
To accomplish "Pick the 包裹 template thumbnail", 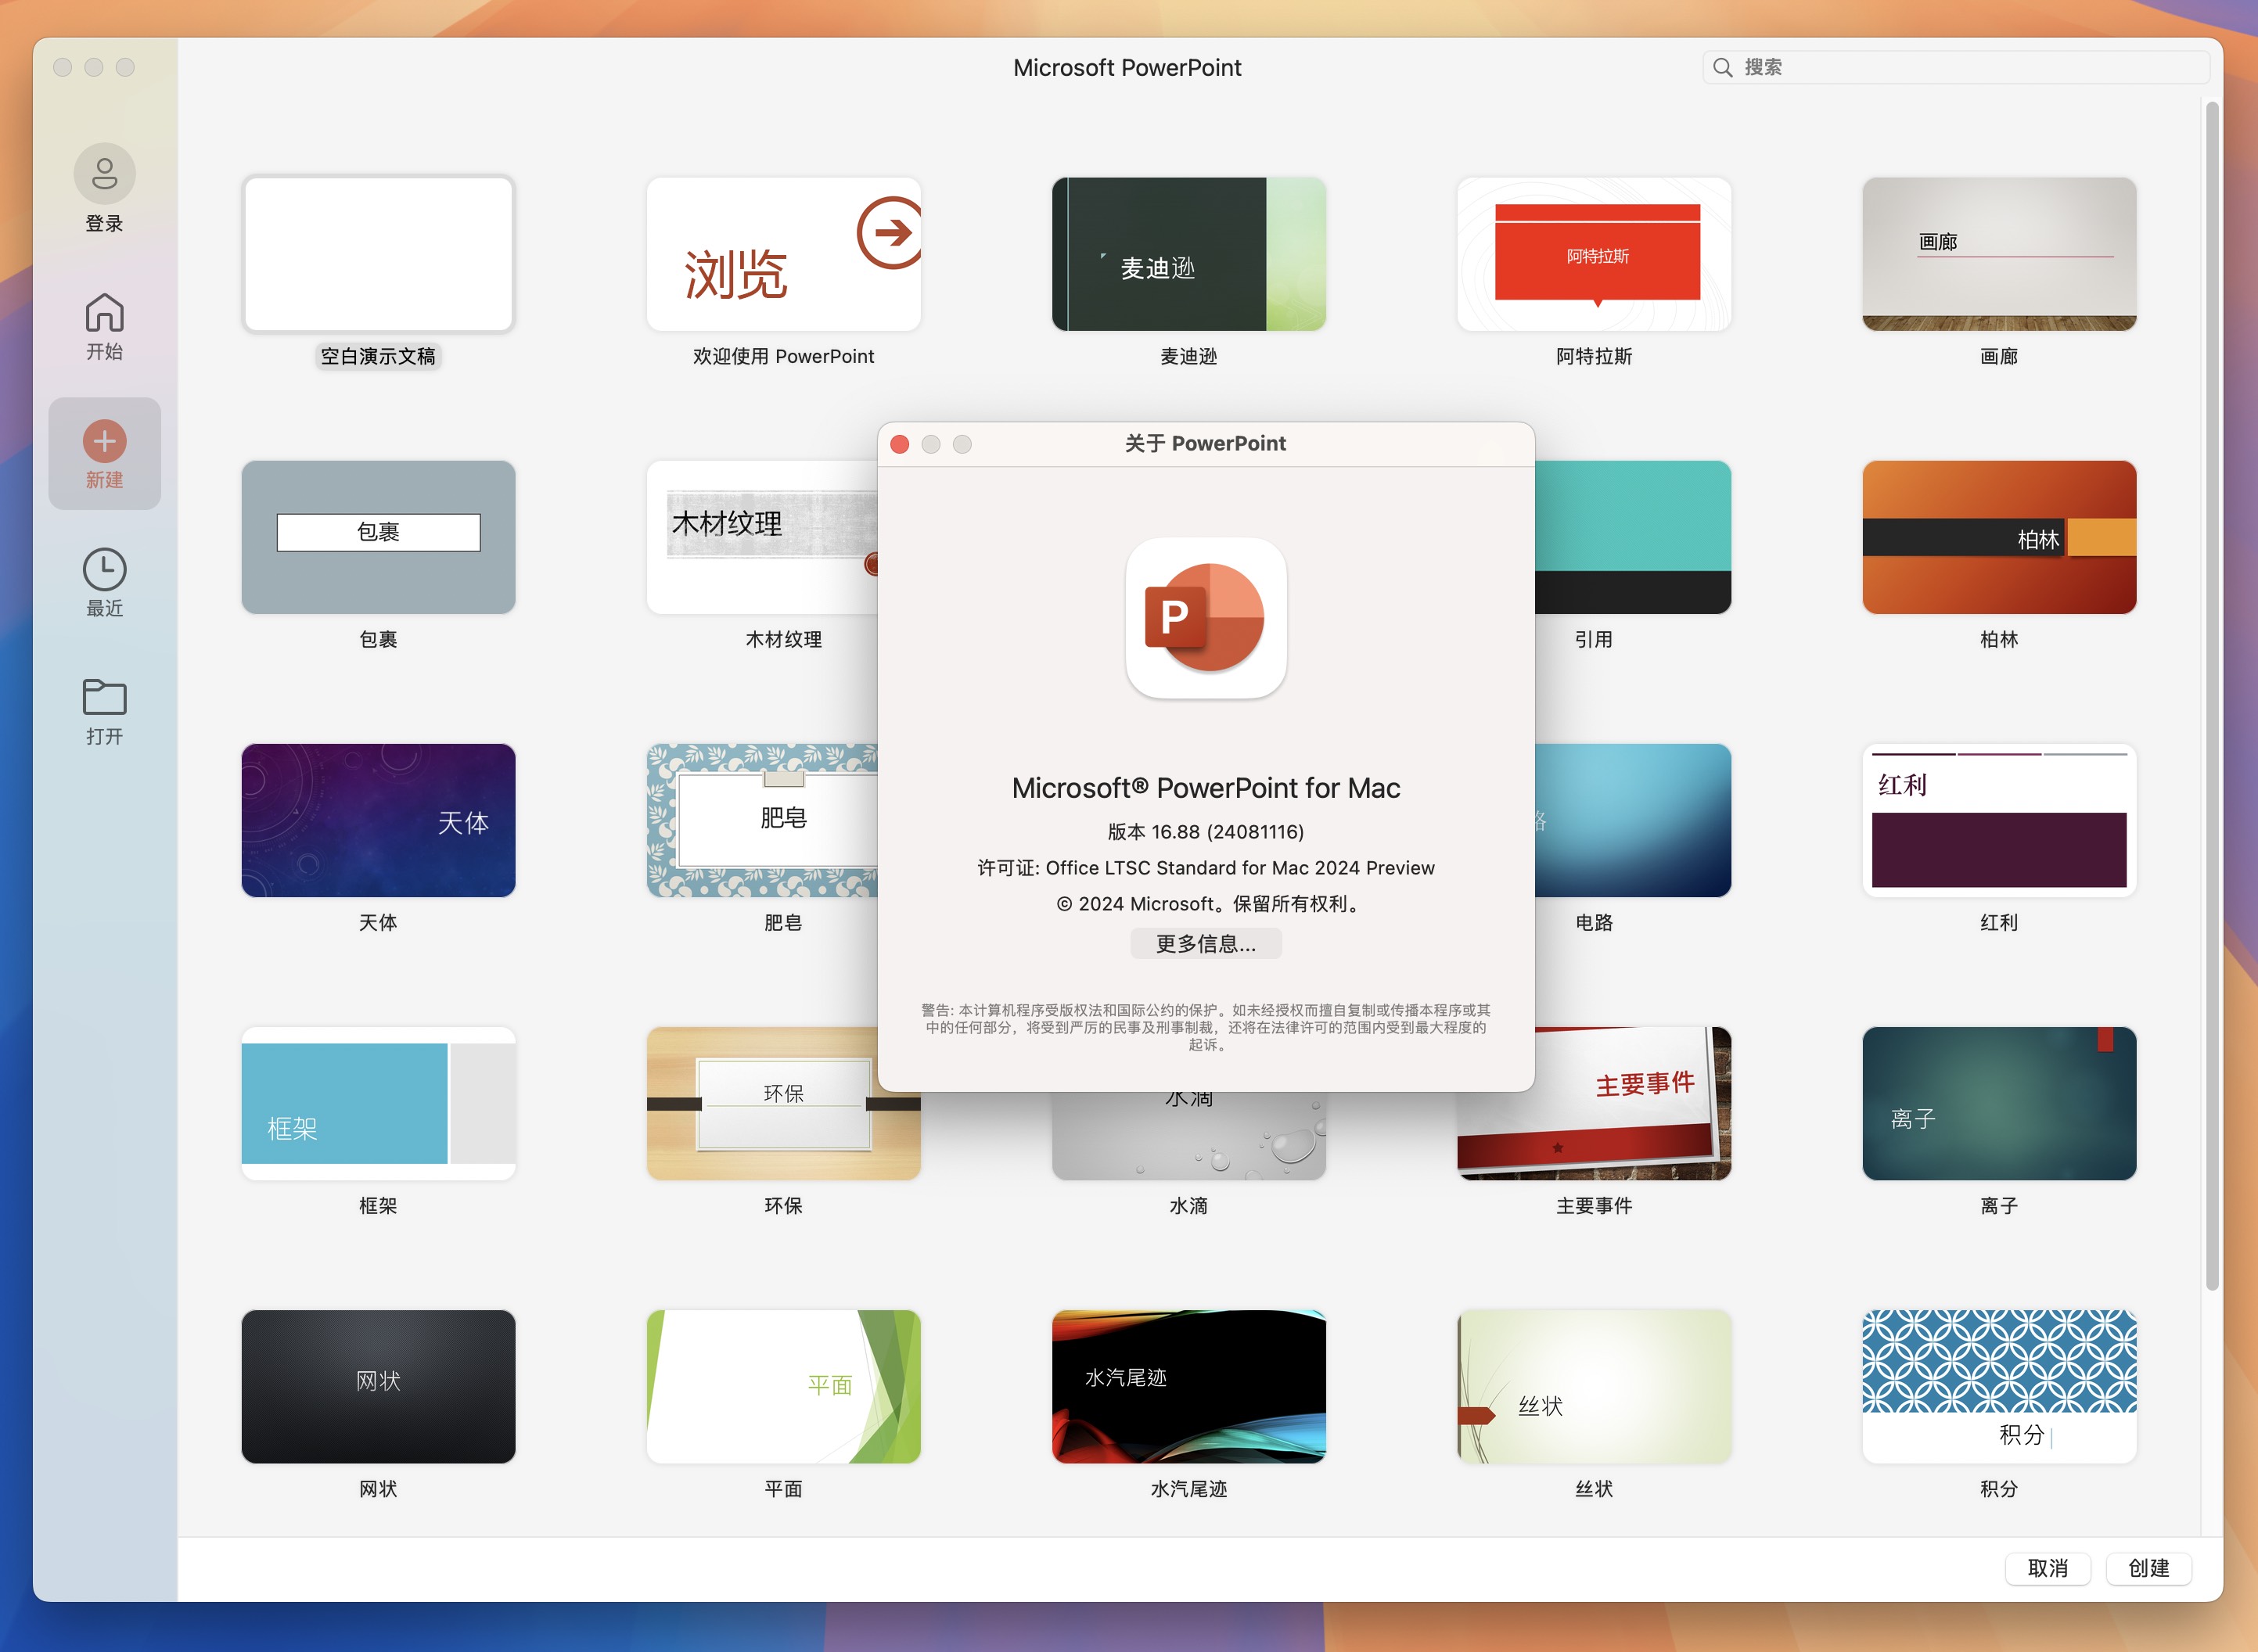I will (378, 537).
